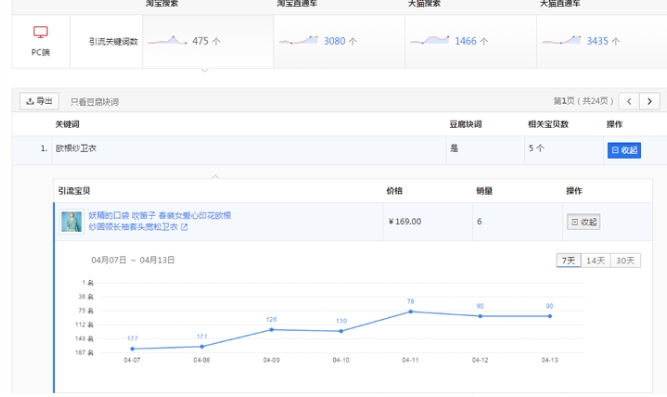The width and height of the screenshot is (667, 397).
Task: Click the PC端 monitor icon
Action: click(x=40, y=32)
